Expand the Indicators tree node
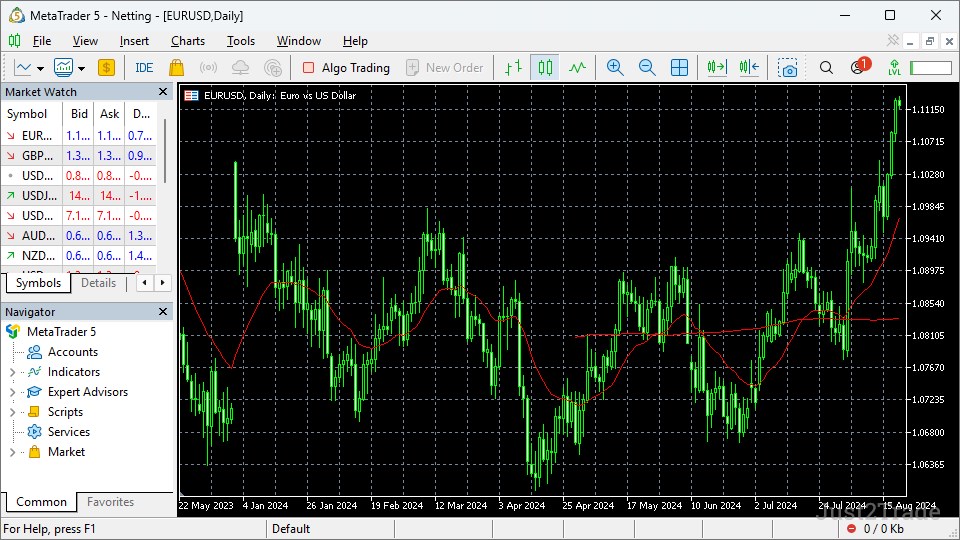Screen dimensions: 960x540 click(12, 372)
